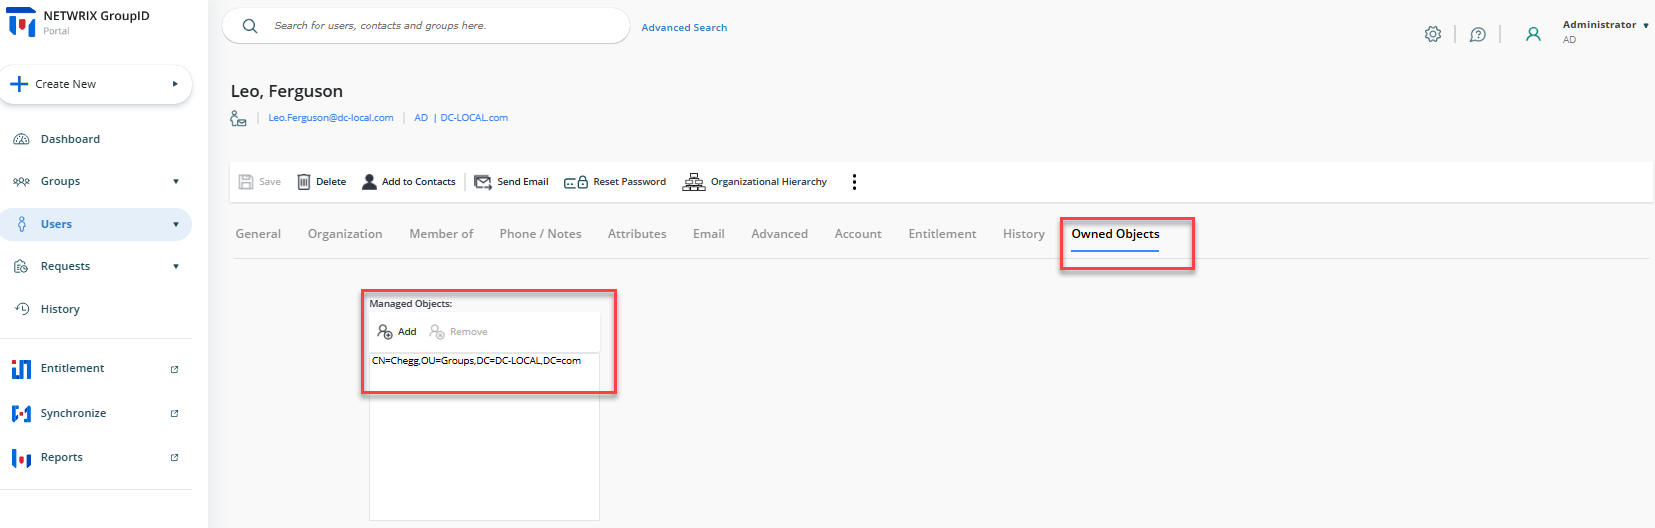This screenshot has height=528, width=1655.
Task: Switch to the Entitlement tab
Action: click(942, 234)
